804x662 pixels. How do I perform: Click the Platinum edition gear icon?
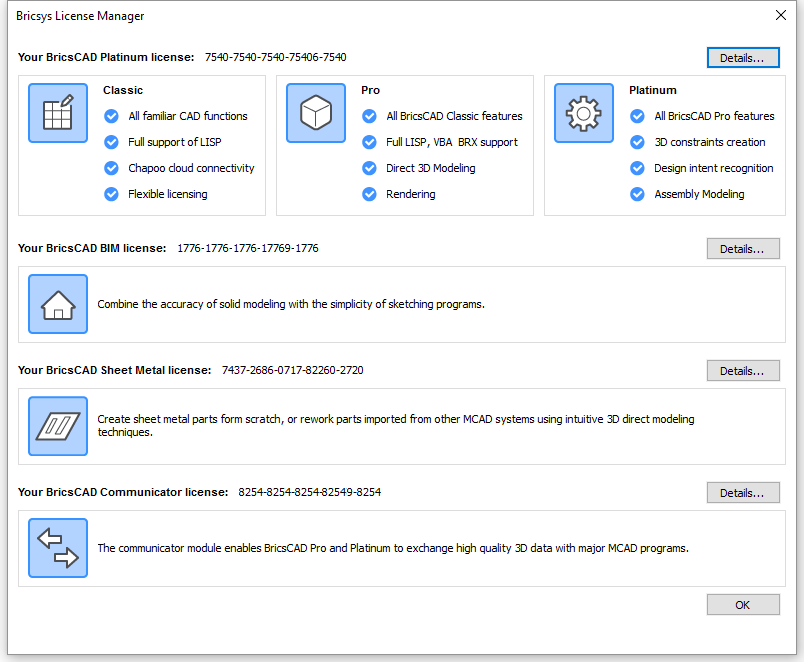click(x=584, y=113)
